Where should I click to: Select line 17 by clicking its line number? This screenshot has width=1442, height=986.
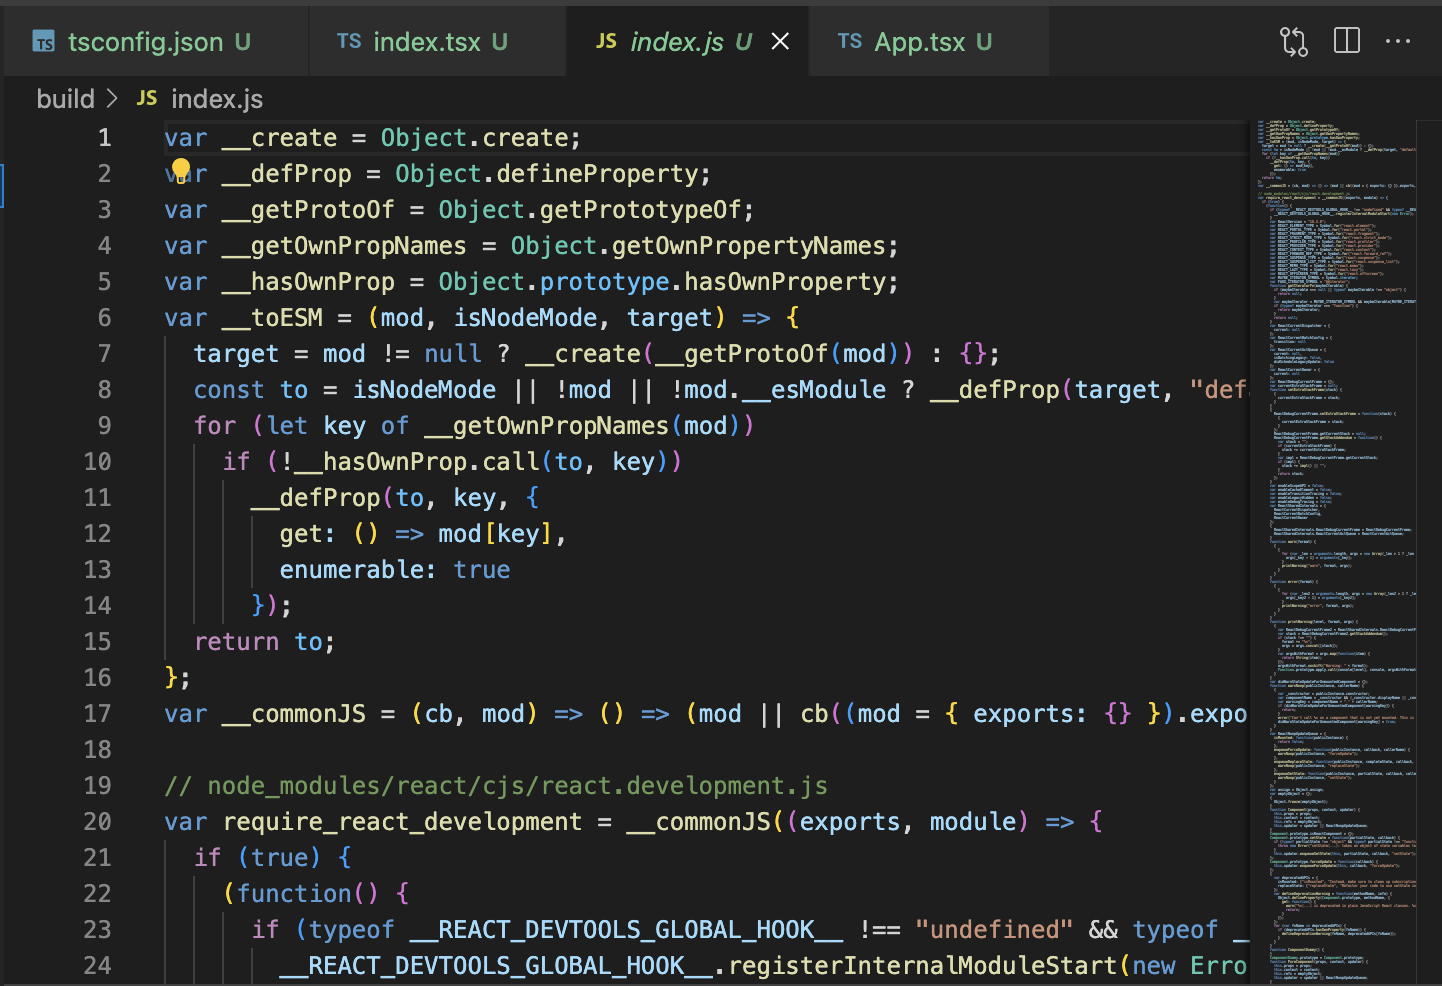(x=98, y=713)
